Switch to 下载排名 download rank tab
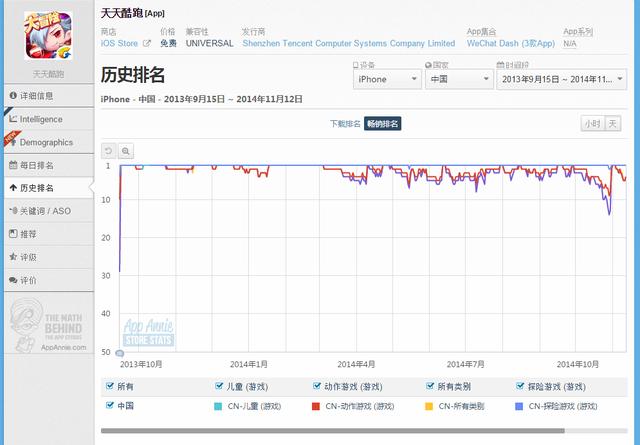 point(345,124)
